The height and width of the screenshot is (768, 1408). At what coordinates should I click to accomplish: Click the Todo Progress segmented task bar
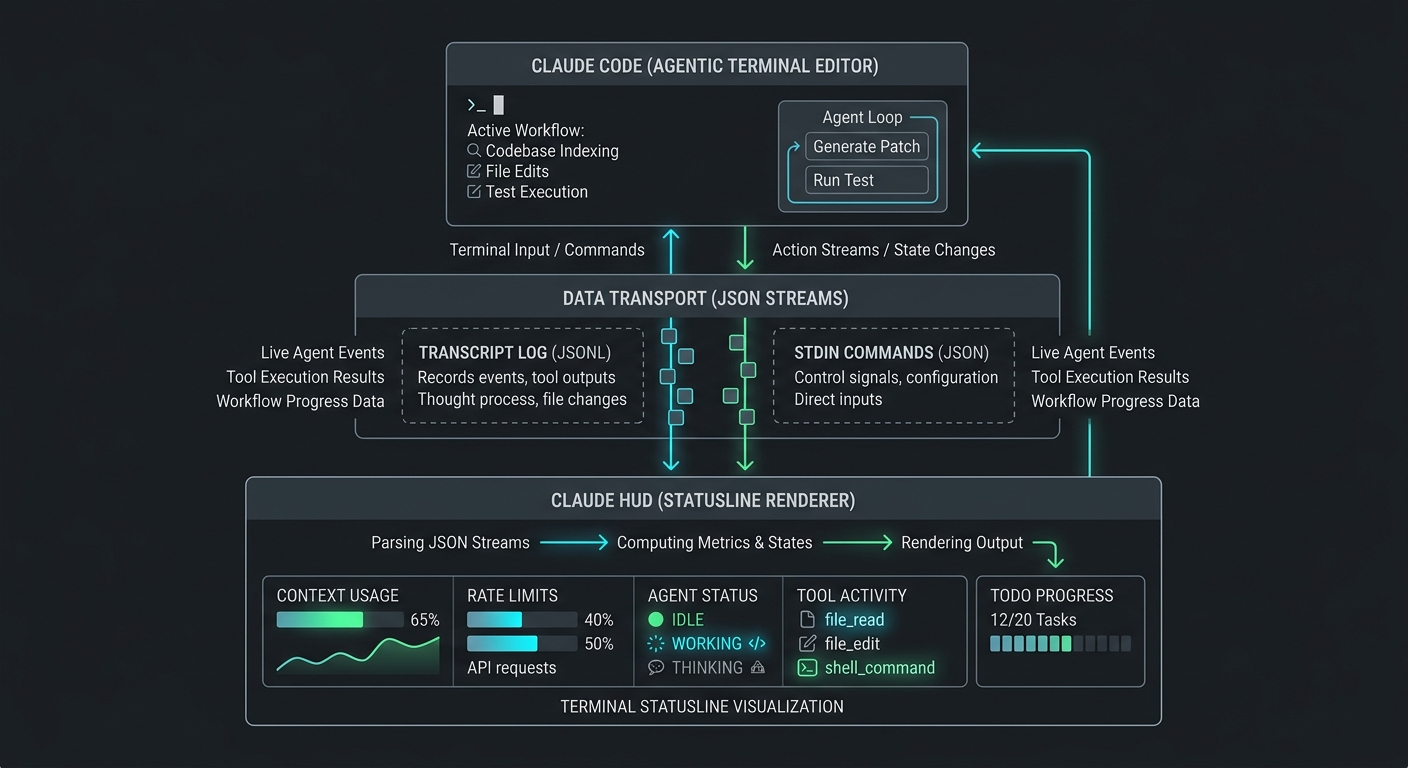click(1060, 644)
